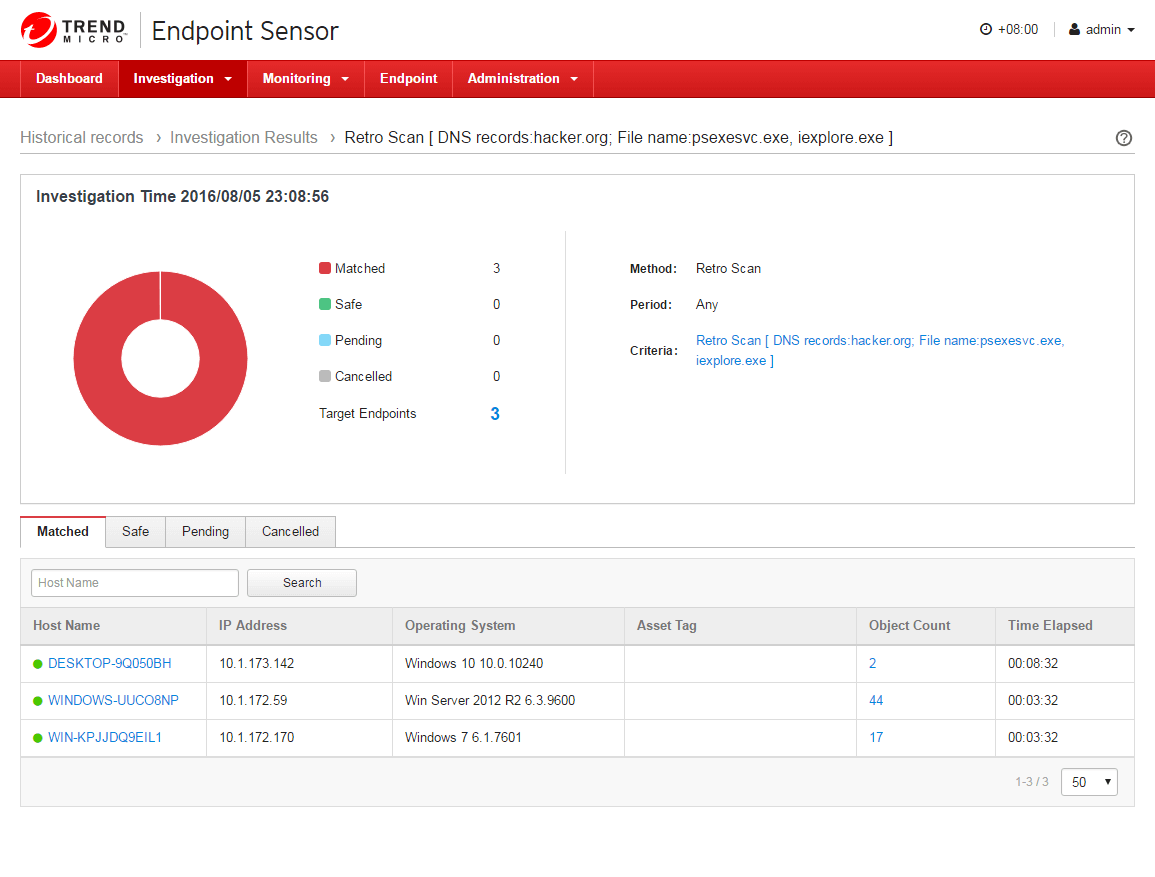Switch to the Safe tab
This screenshot has height=877, width=1155.
coord(135,532)
